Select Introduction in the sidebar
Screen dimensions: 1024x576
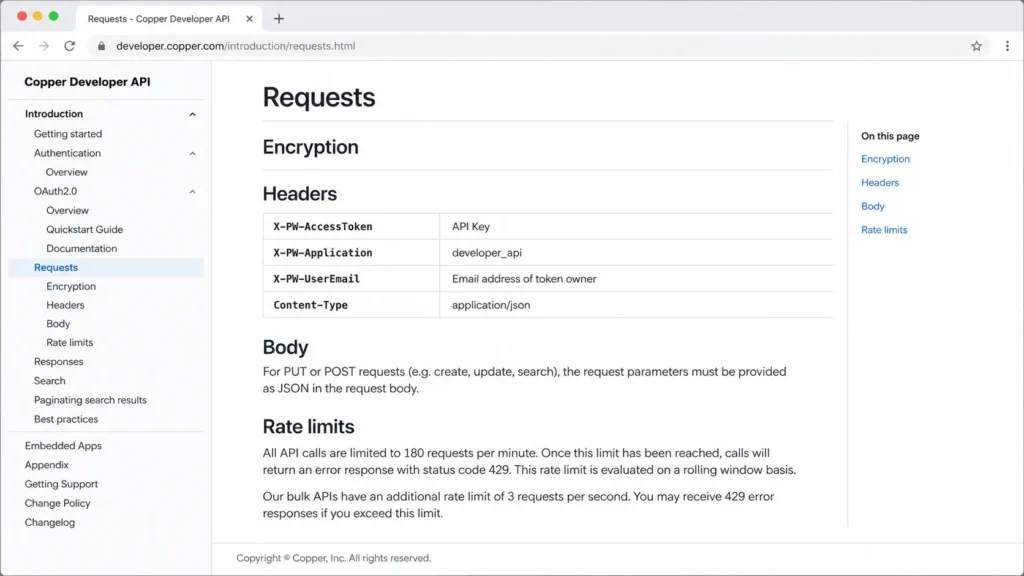(54, 114)
